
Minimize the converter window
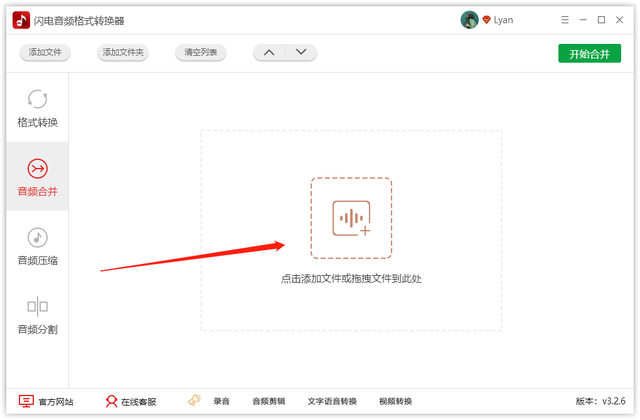(x=583, y=20)
